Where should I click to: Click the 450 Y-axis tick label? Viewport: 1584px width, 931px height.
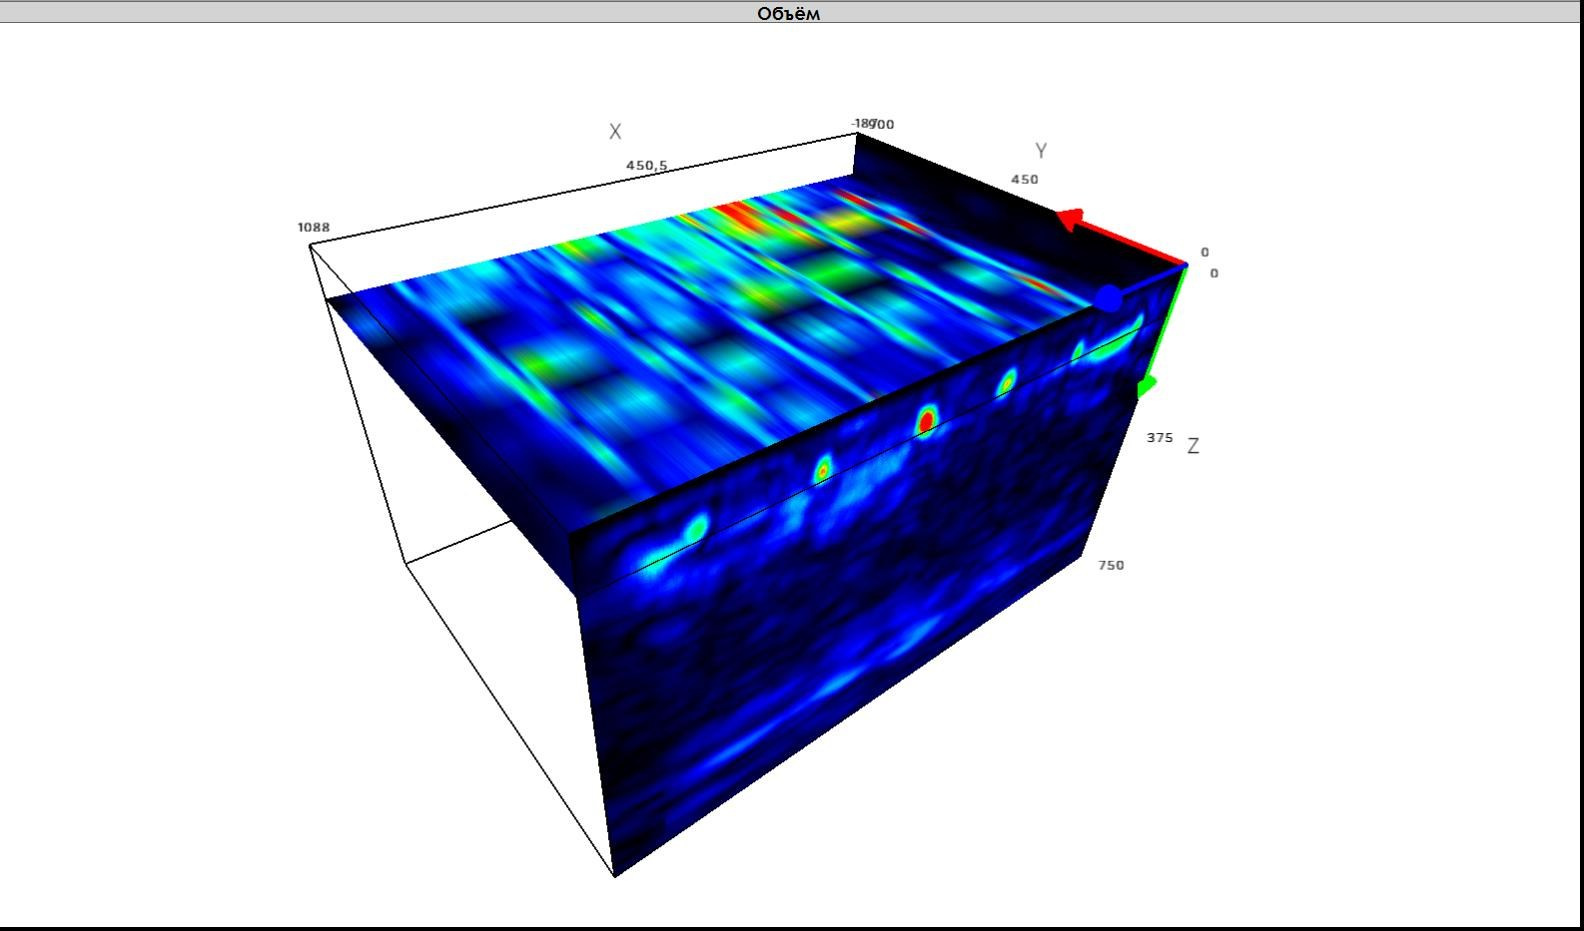click(1024, 180)
